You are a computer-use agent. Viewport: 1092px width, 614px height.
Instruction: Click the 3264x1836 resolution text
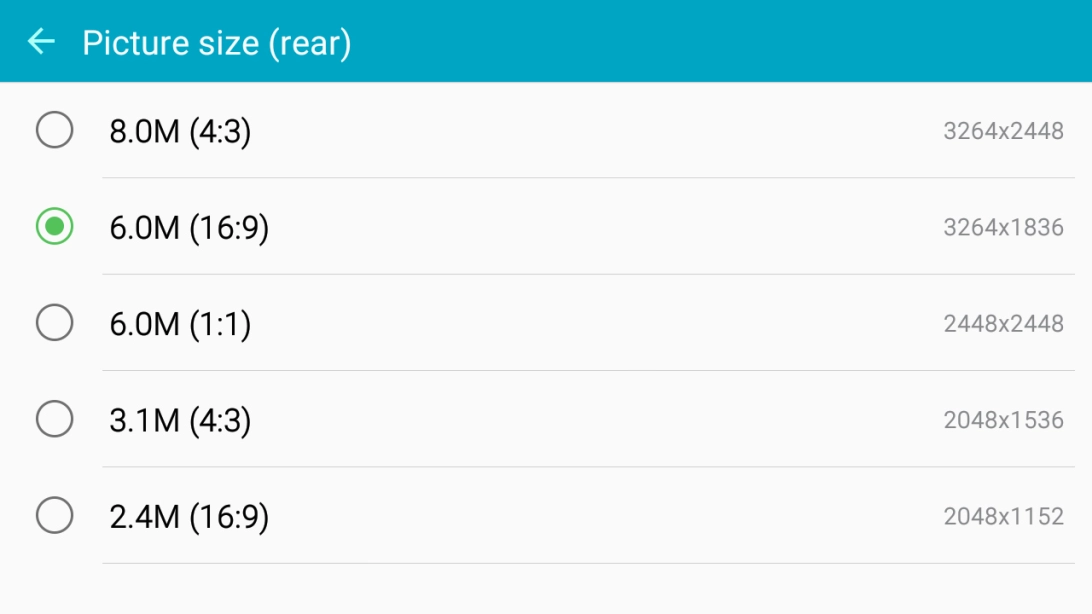coord(1003,228)
